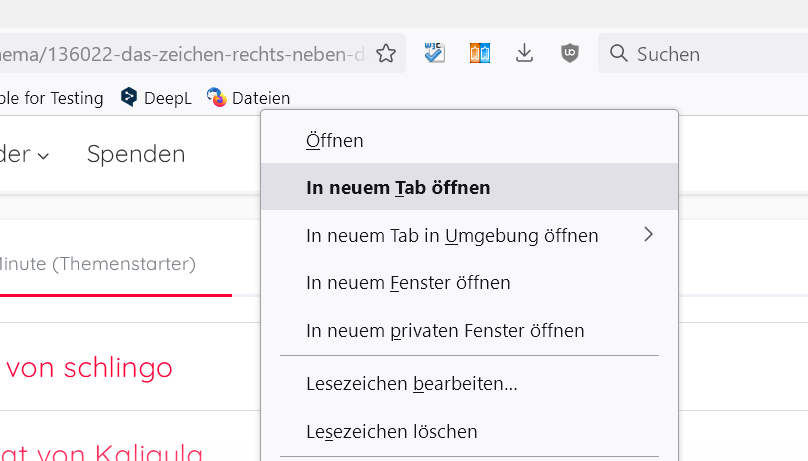Click 'Lesezeichen bearbeiten…' menu entry
The height and width of the screenshot is (461, 808).
[411, 383]
